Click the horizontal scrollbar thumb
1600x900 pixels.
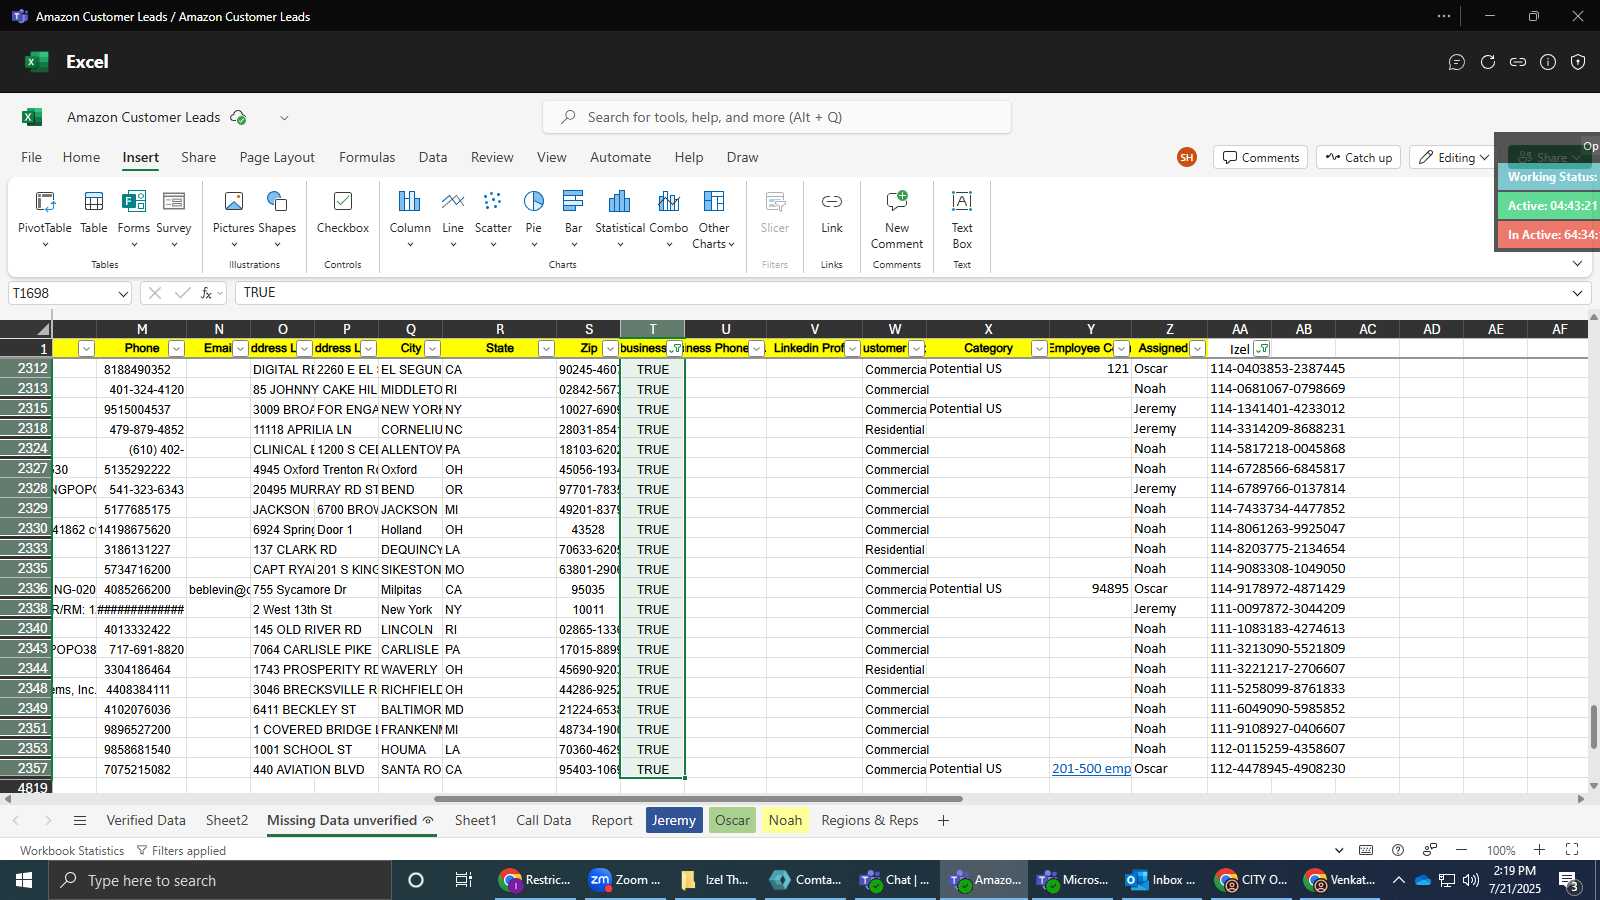coord(698,799)
